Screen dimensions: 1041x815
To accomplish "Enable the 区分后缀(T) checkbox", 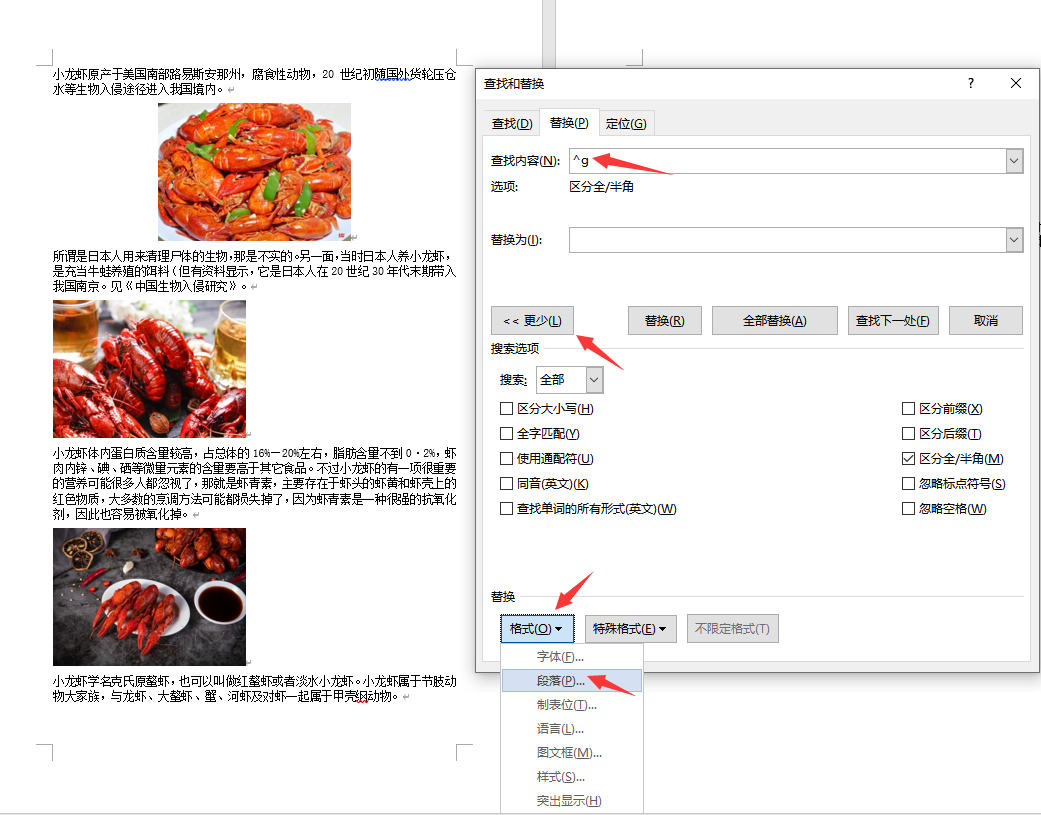I will pyautogui.click(x=908, y=434).
